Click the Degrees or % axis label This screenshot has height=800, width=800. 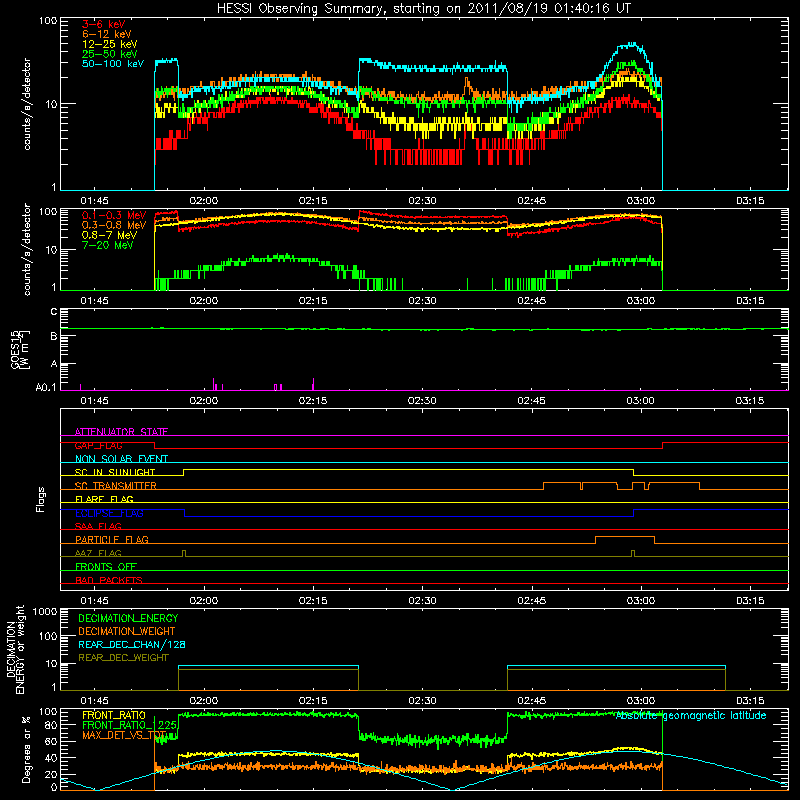click(26, 749)
